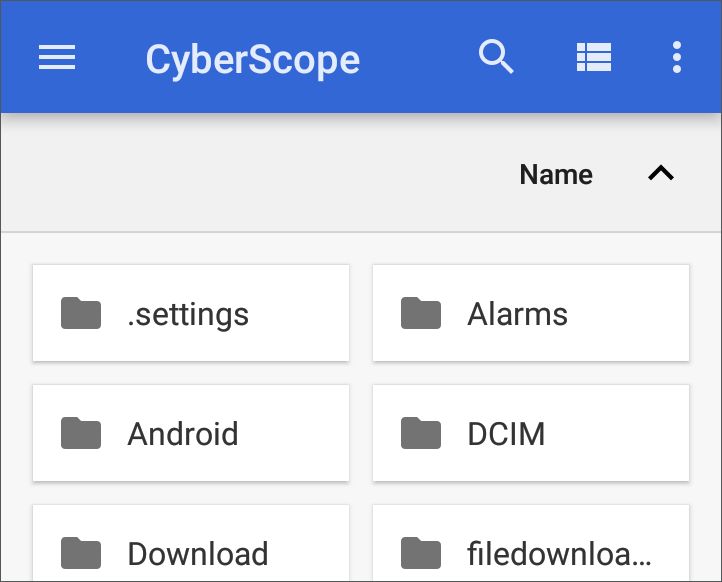
Task: Open the Name sort criteria selector
Action: coord(556,175)
